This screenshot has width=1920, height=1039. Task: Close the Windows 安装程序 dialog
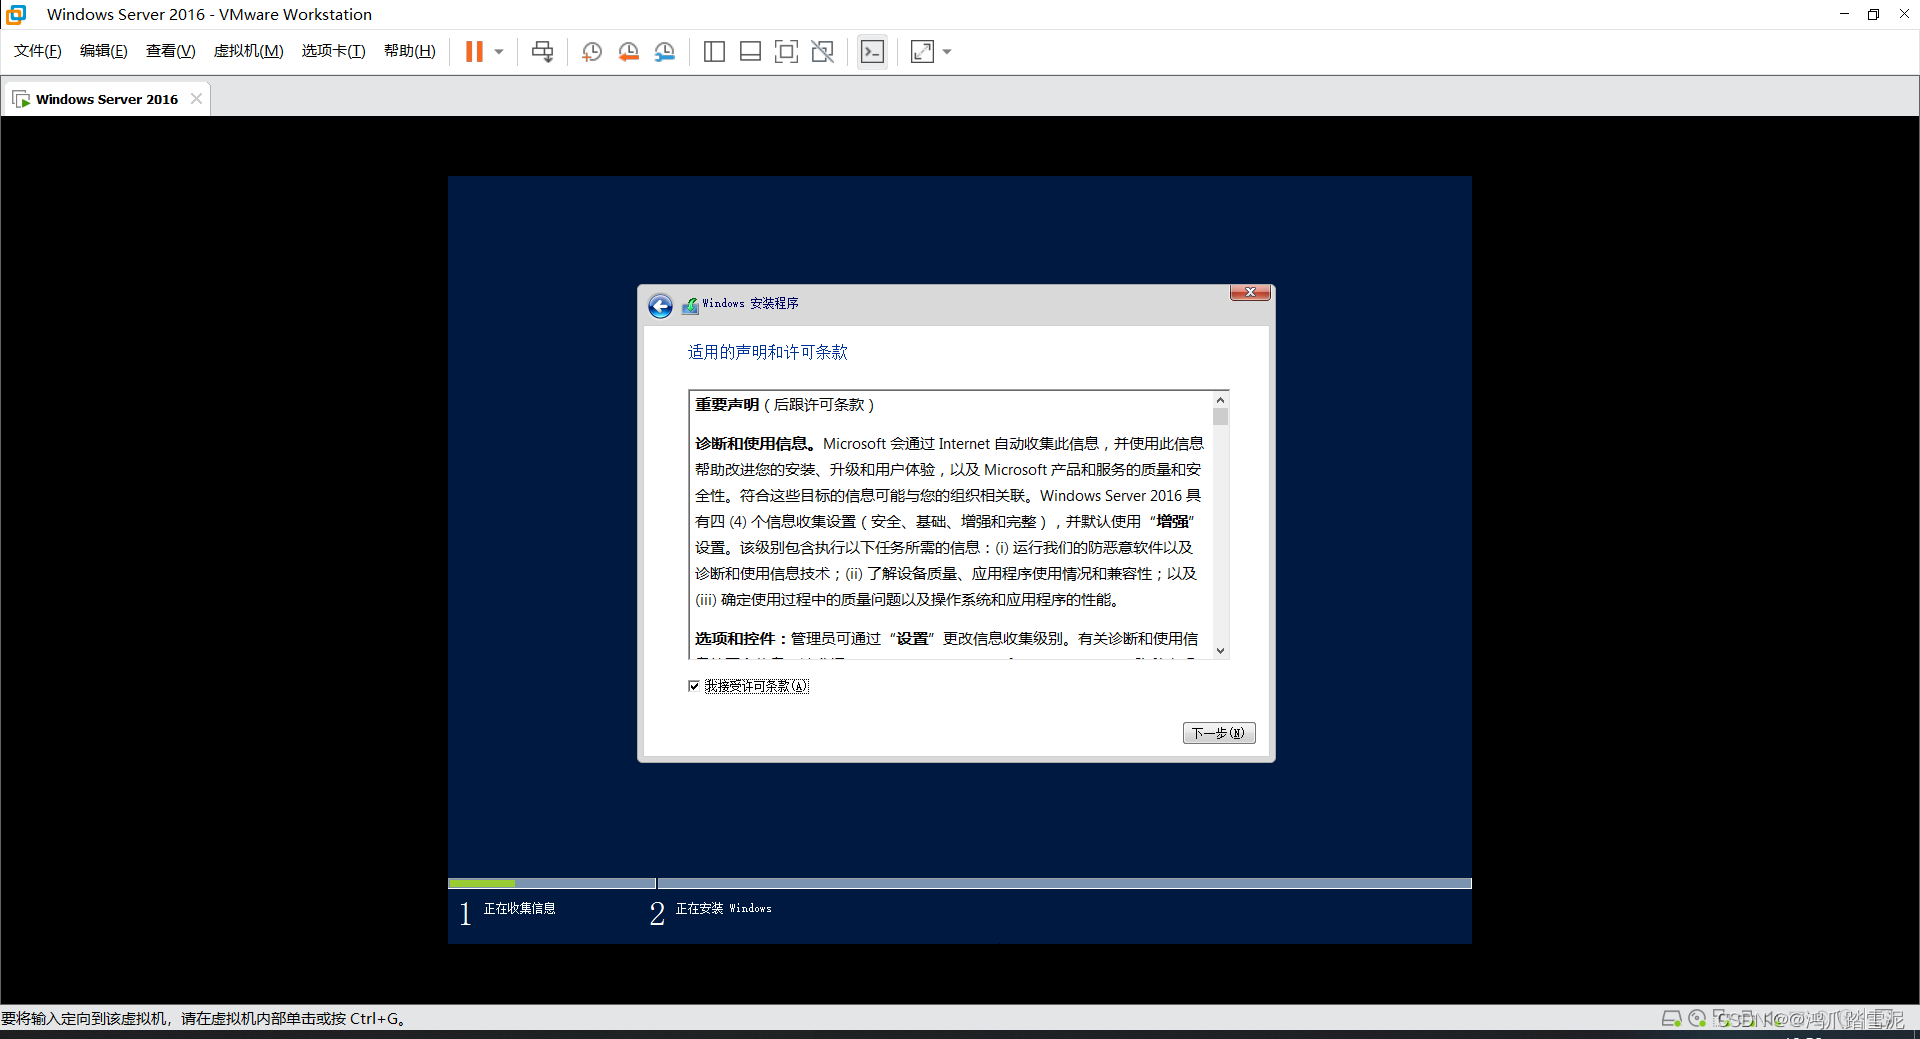coord(1250,292)
